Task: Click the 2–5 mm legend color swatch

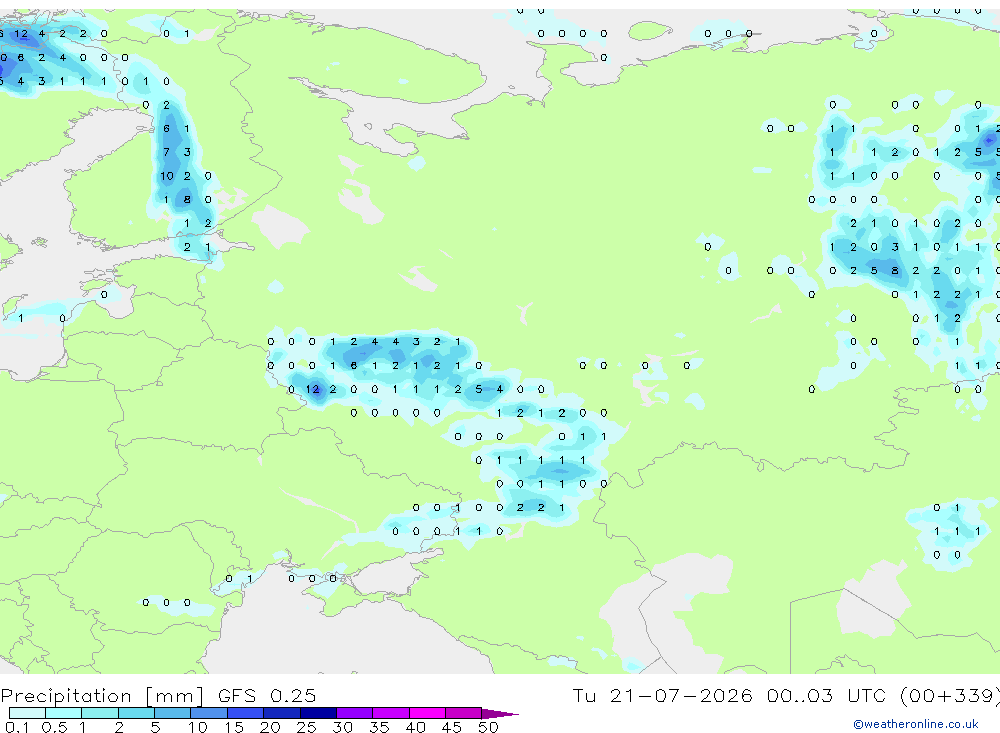Action: point(136,713)
